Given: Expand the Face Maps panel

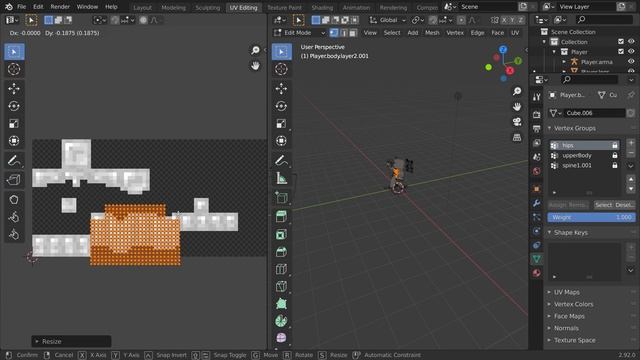Looking at the screenshot, I should pyautogui.click(x=549, y=316).
